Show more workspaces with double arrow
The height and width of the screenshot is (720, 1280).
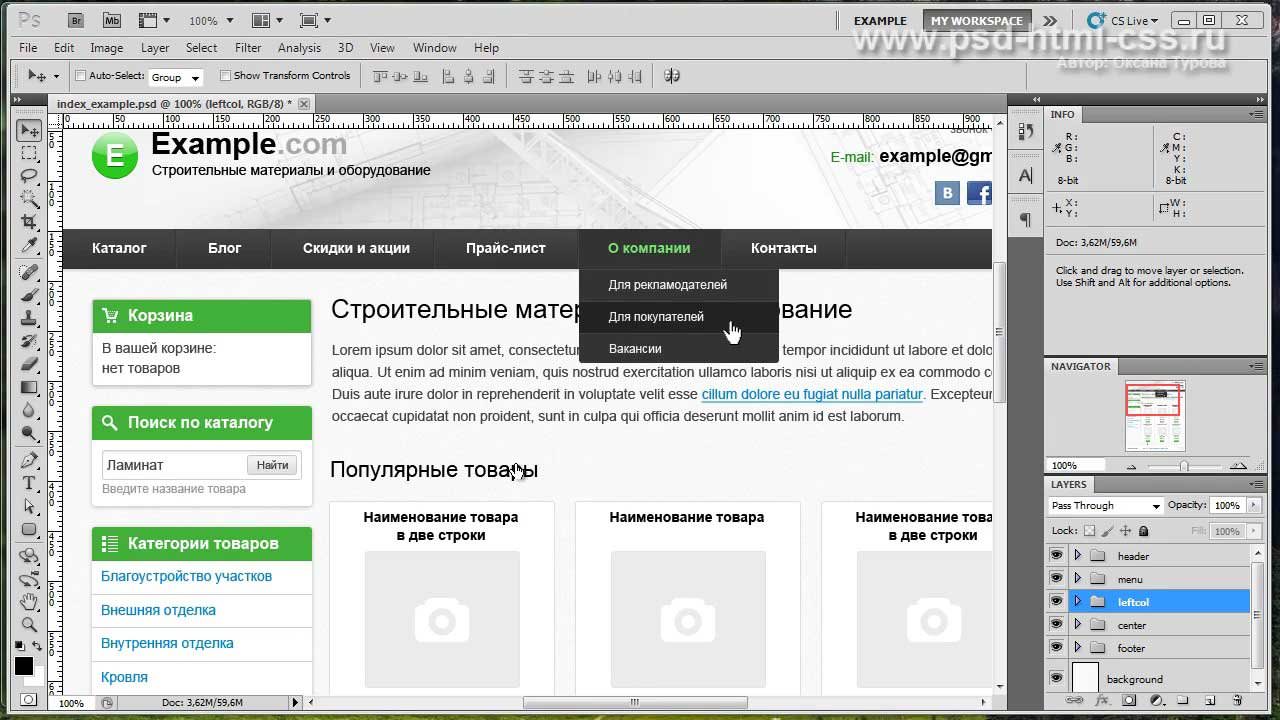1049,21
